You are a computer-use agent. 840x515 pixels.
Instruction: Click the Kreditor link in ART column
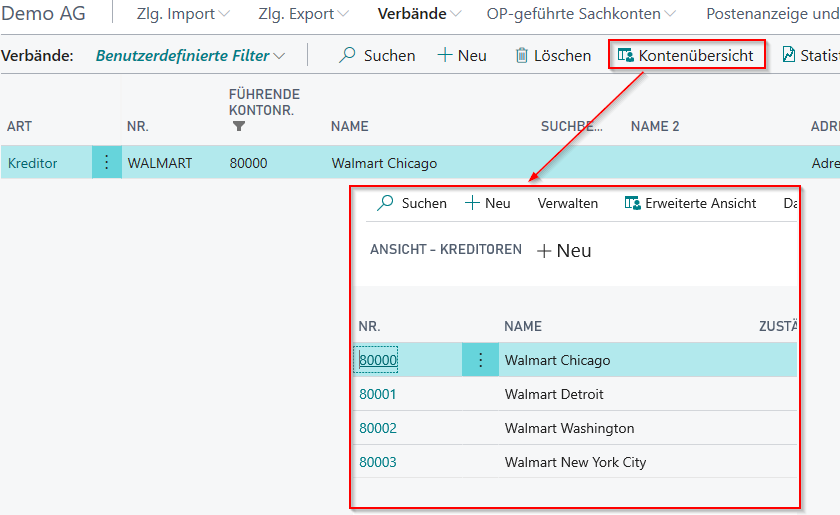(32, 163)
